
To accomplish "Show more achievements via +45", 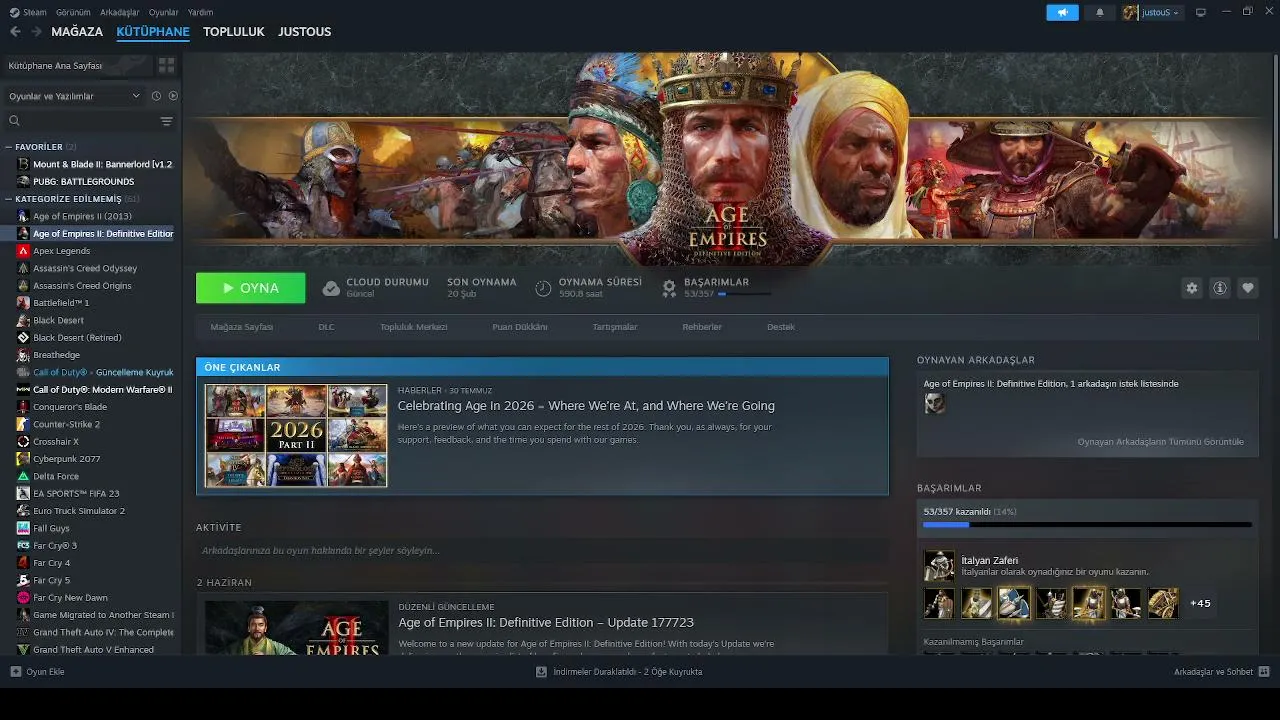I will click(x=1200, y=603).
